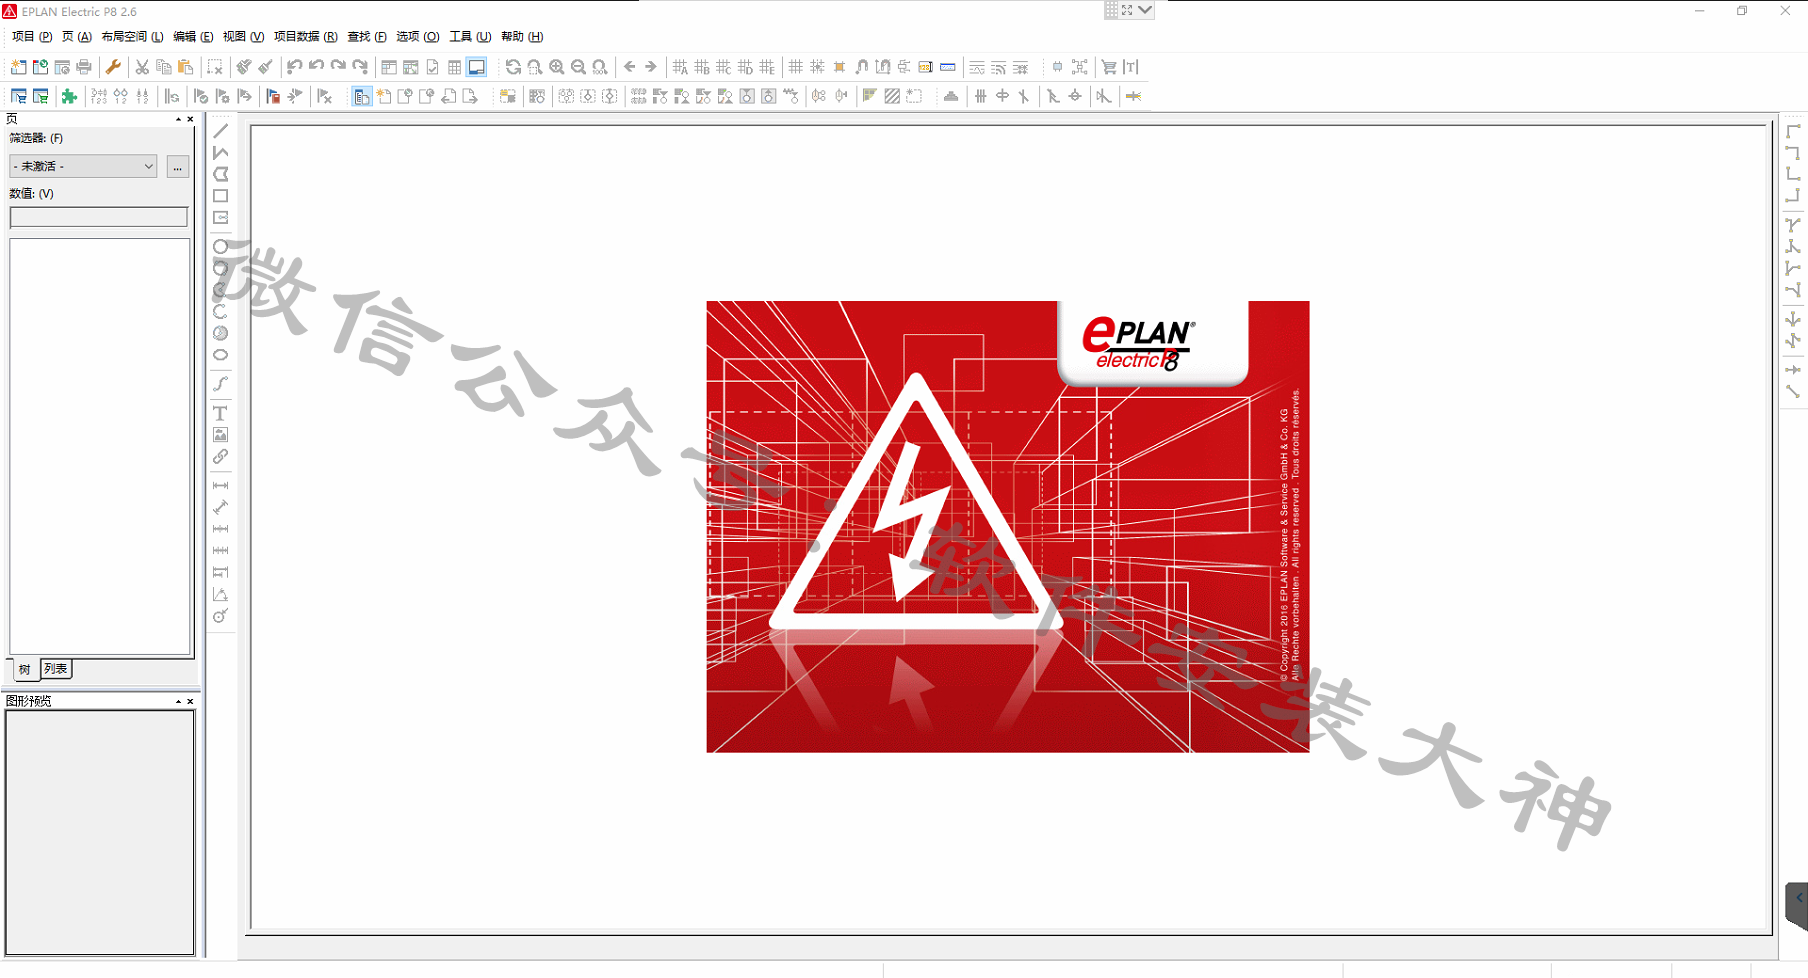Select grid E icon
Screen dimensions: 1808x978
(767, 67)
